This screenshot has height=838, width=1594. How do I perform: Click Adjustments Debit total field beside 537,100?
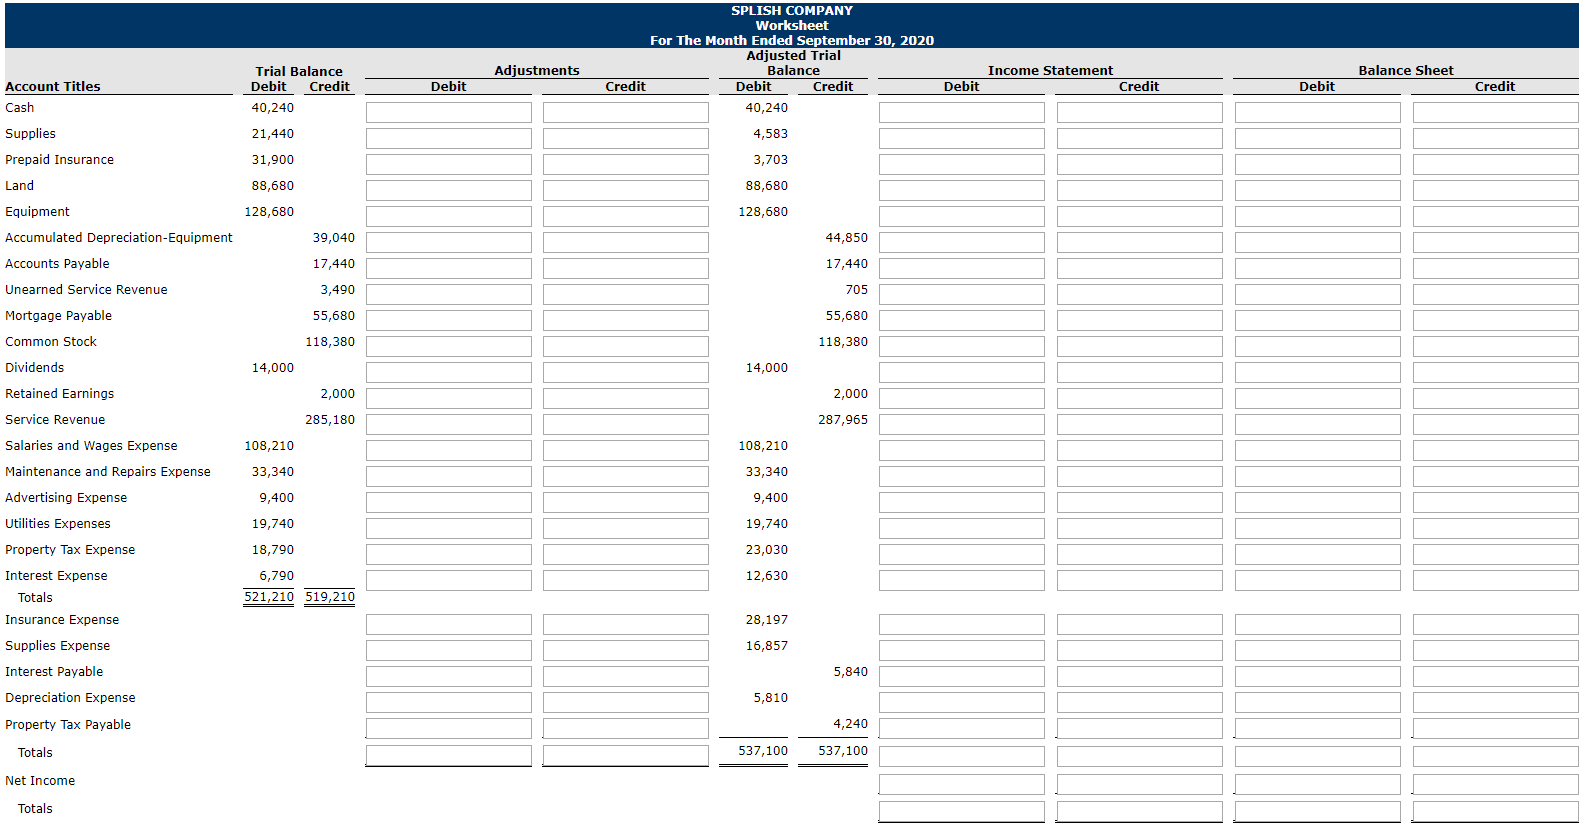point(449,756)
